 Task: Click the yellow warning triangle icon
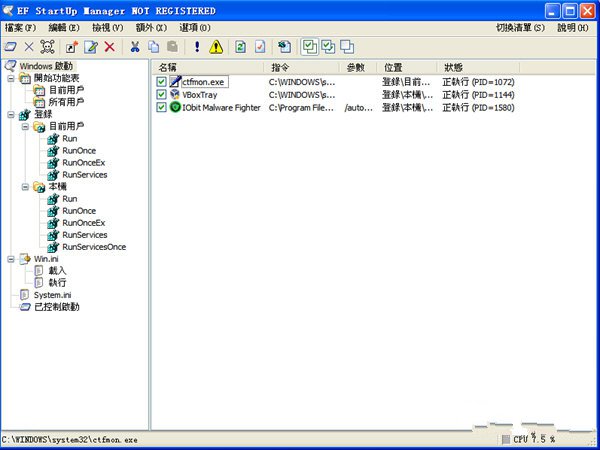pos(216,47)
